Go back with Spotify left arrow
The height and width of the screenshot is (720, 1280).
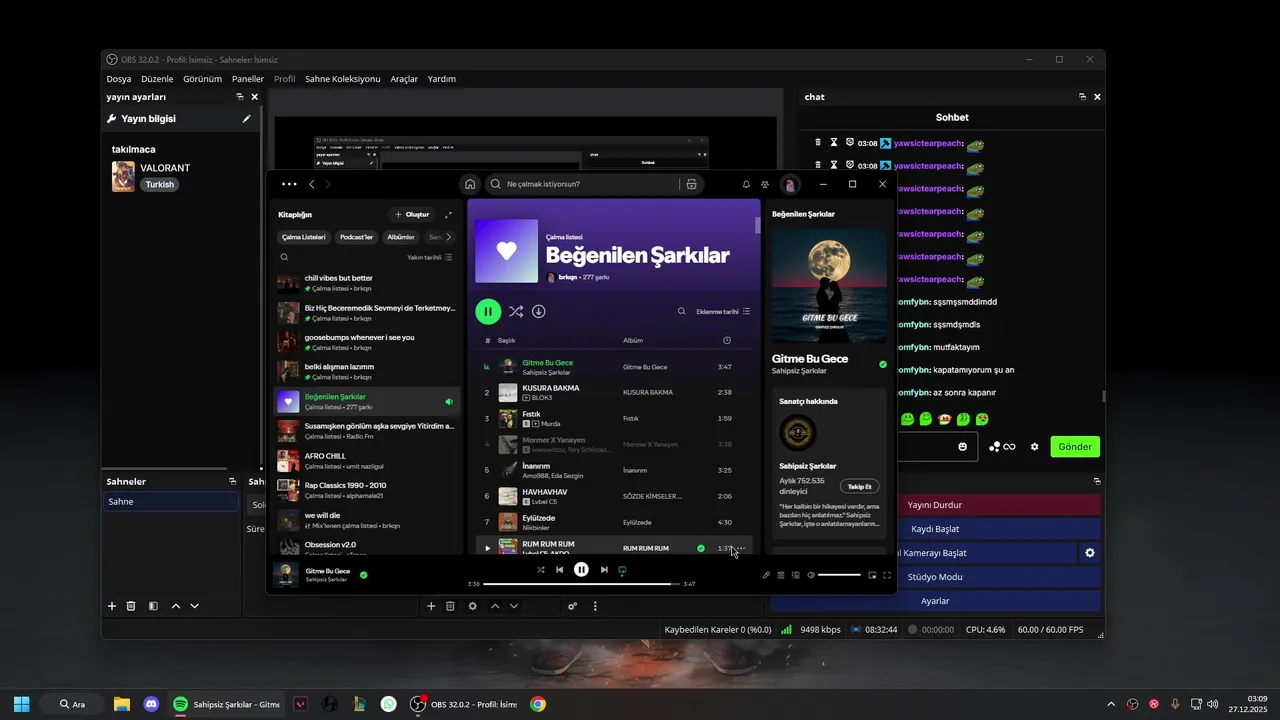(x=312, y=184)
